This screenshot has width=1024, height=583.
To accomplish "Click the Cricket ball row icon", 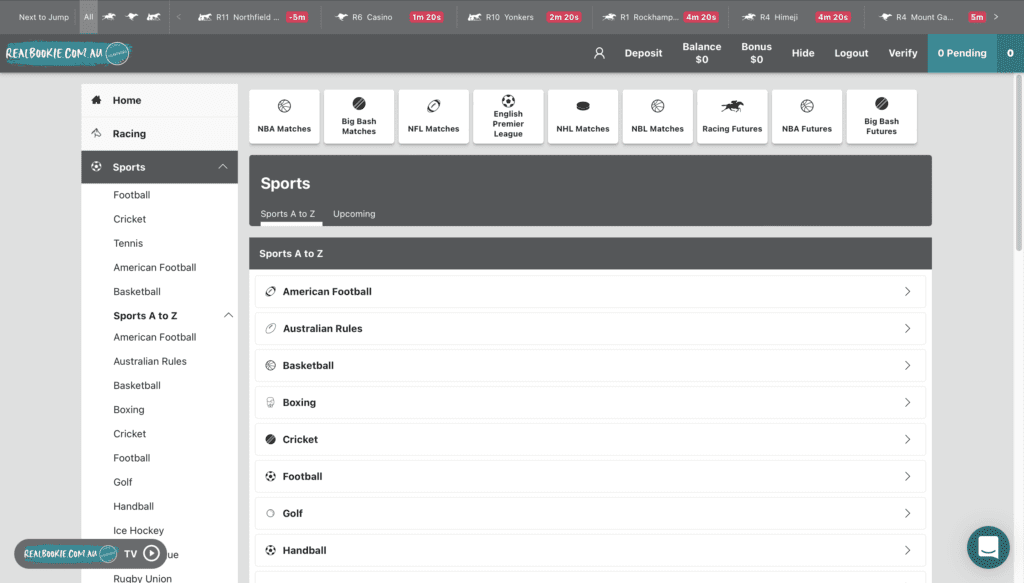I will pos(270,439).
